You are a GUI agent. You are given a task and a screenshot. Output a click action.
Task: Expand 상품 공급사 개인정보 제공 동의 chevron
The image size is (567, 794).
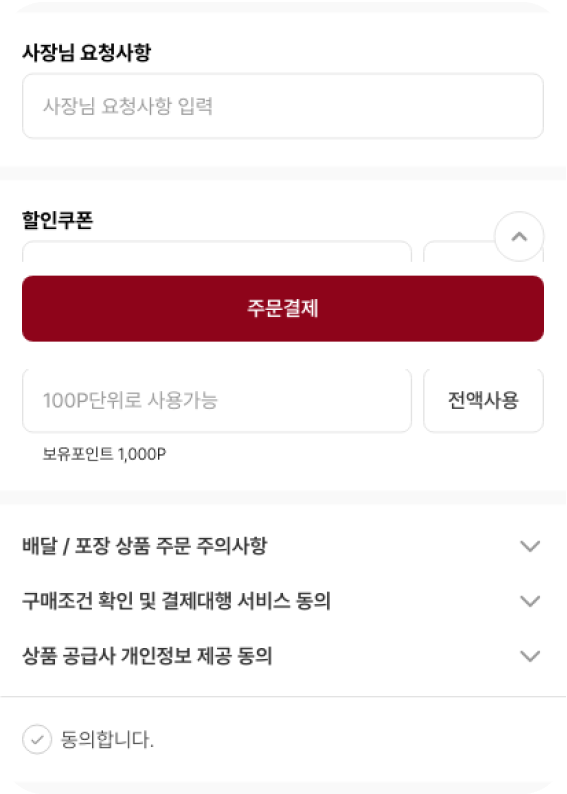530,656
